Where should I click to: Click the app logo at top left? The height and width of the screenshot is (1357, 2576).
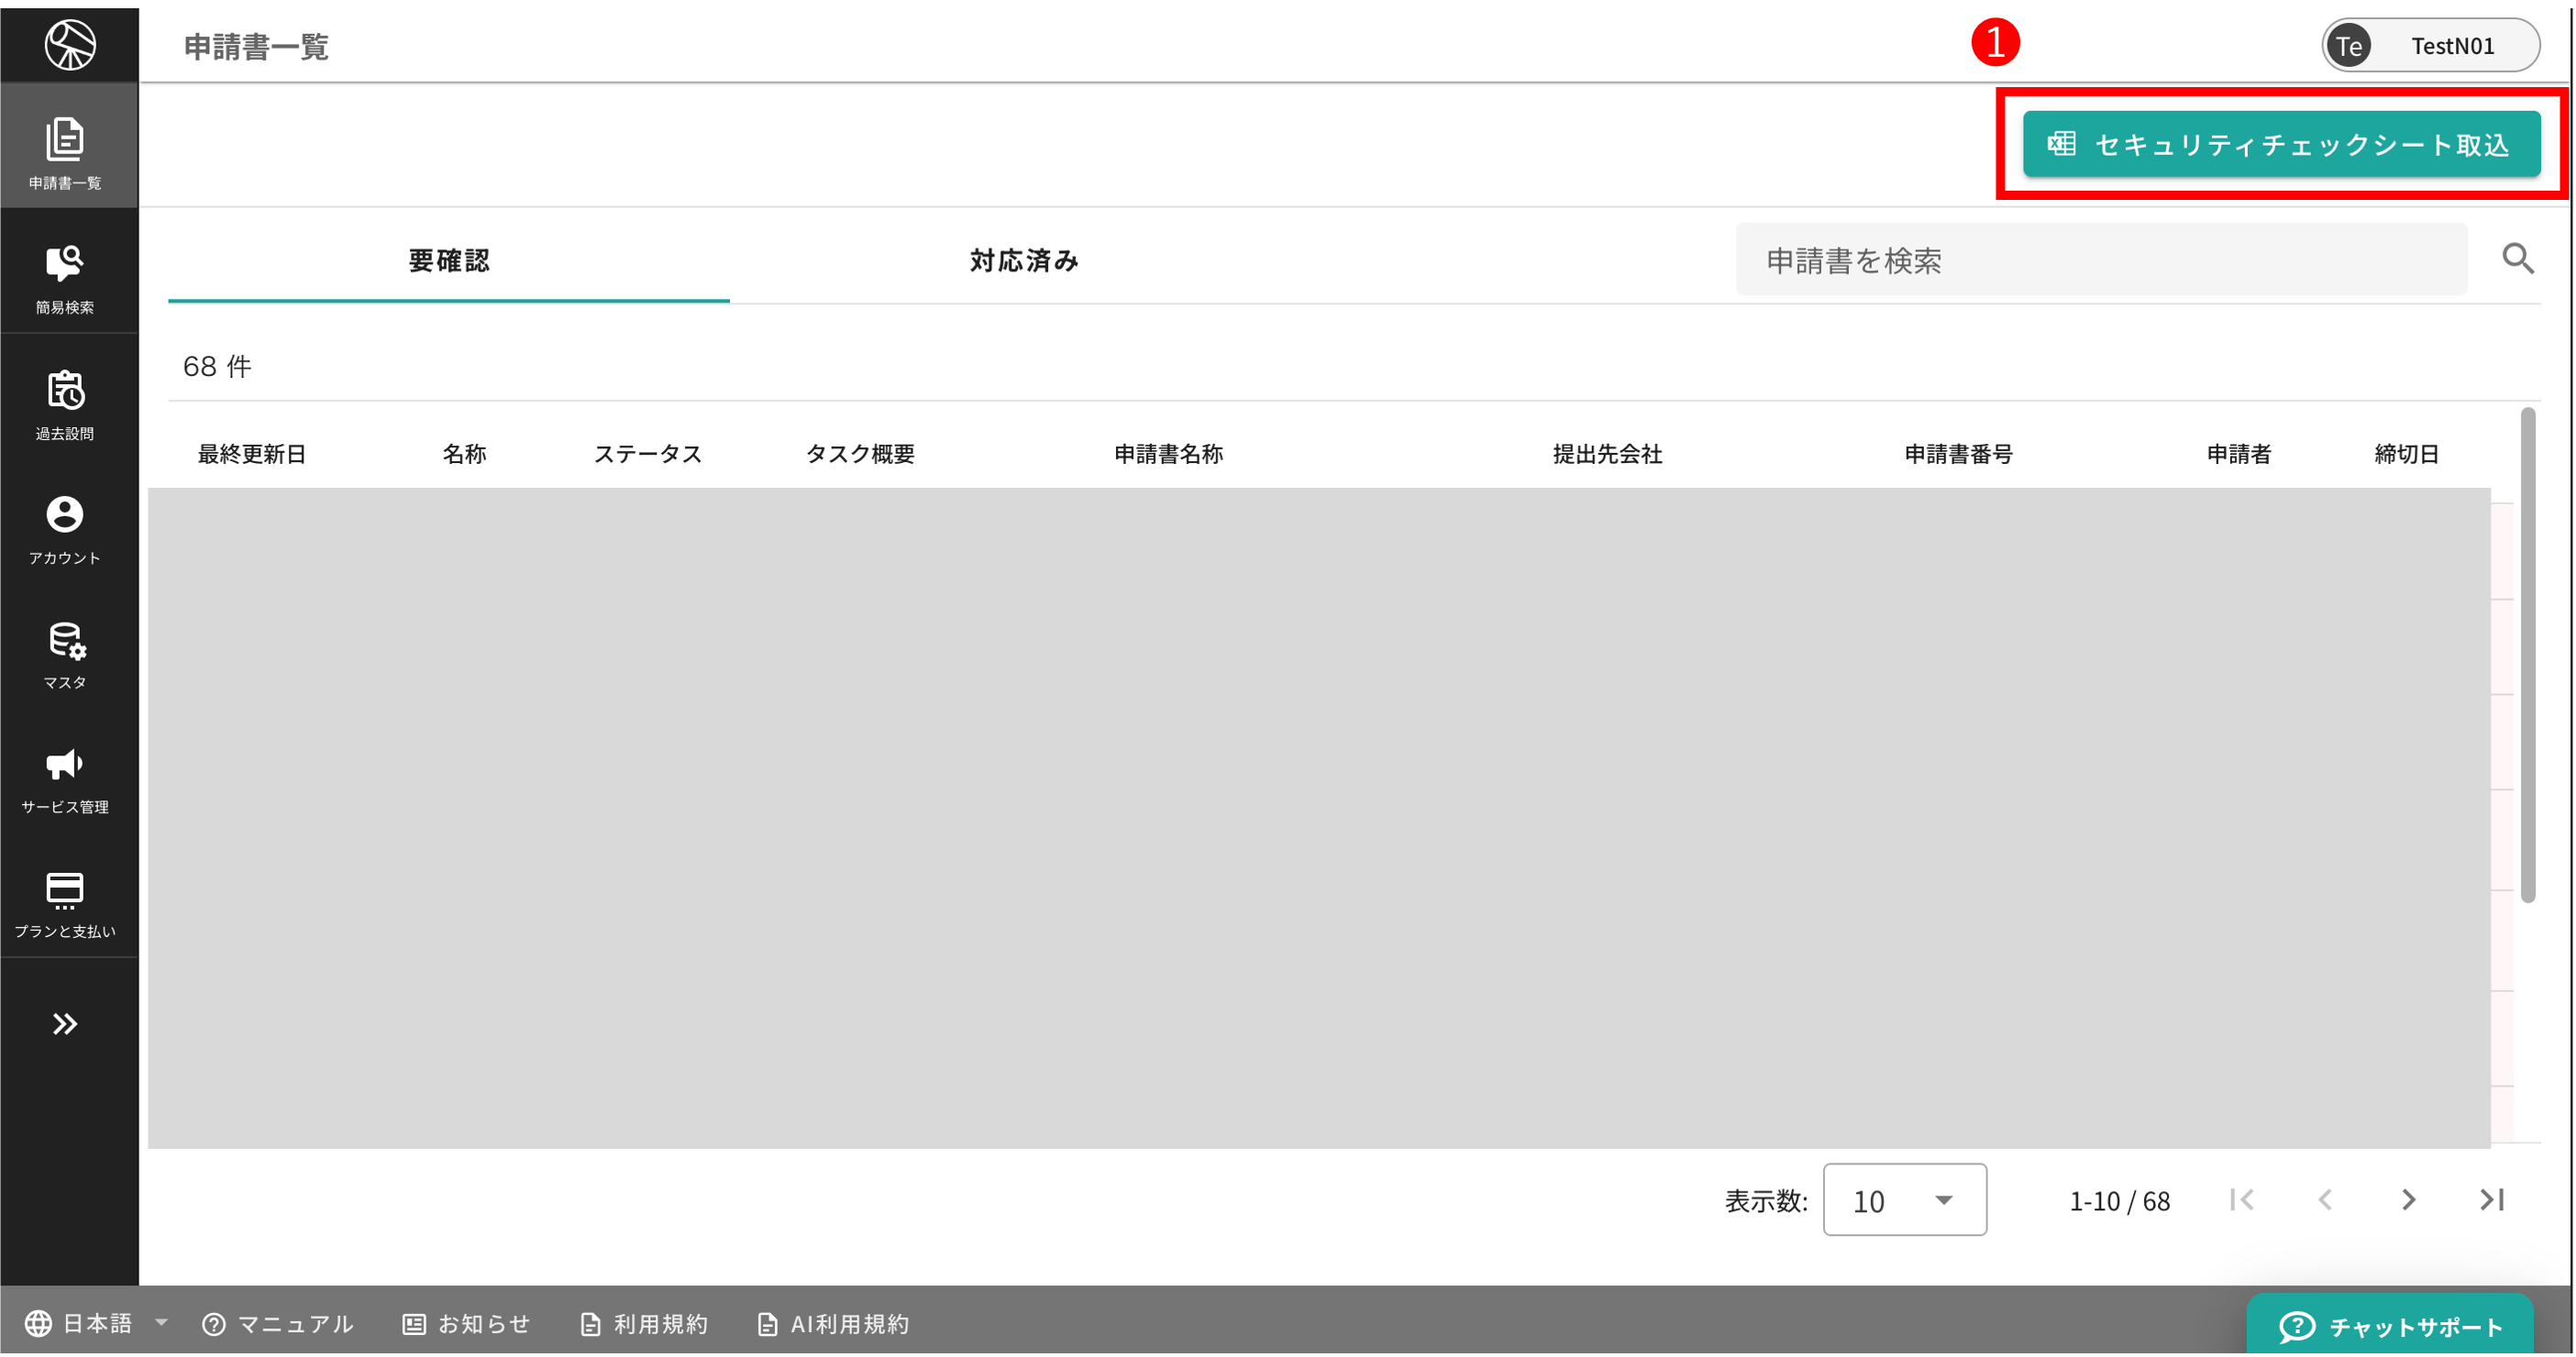70,44
